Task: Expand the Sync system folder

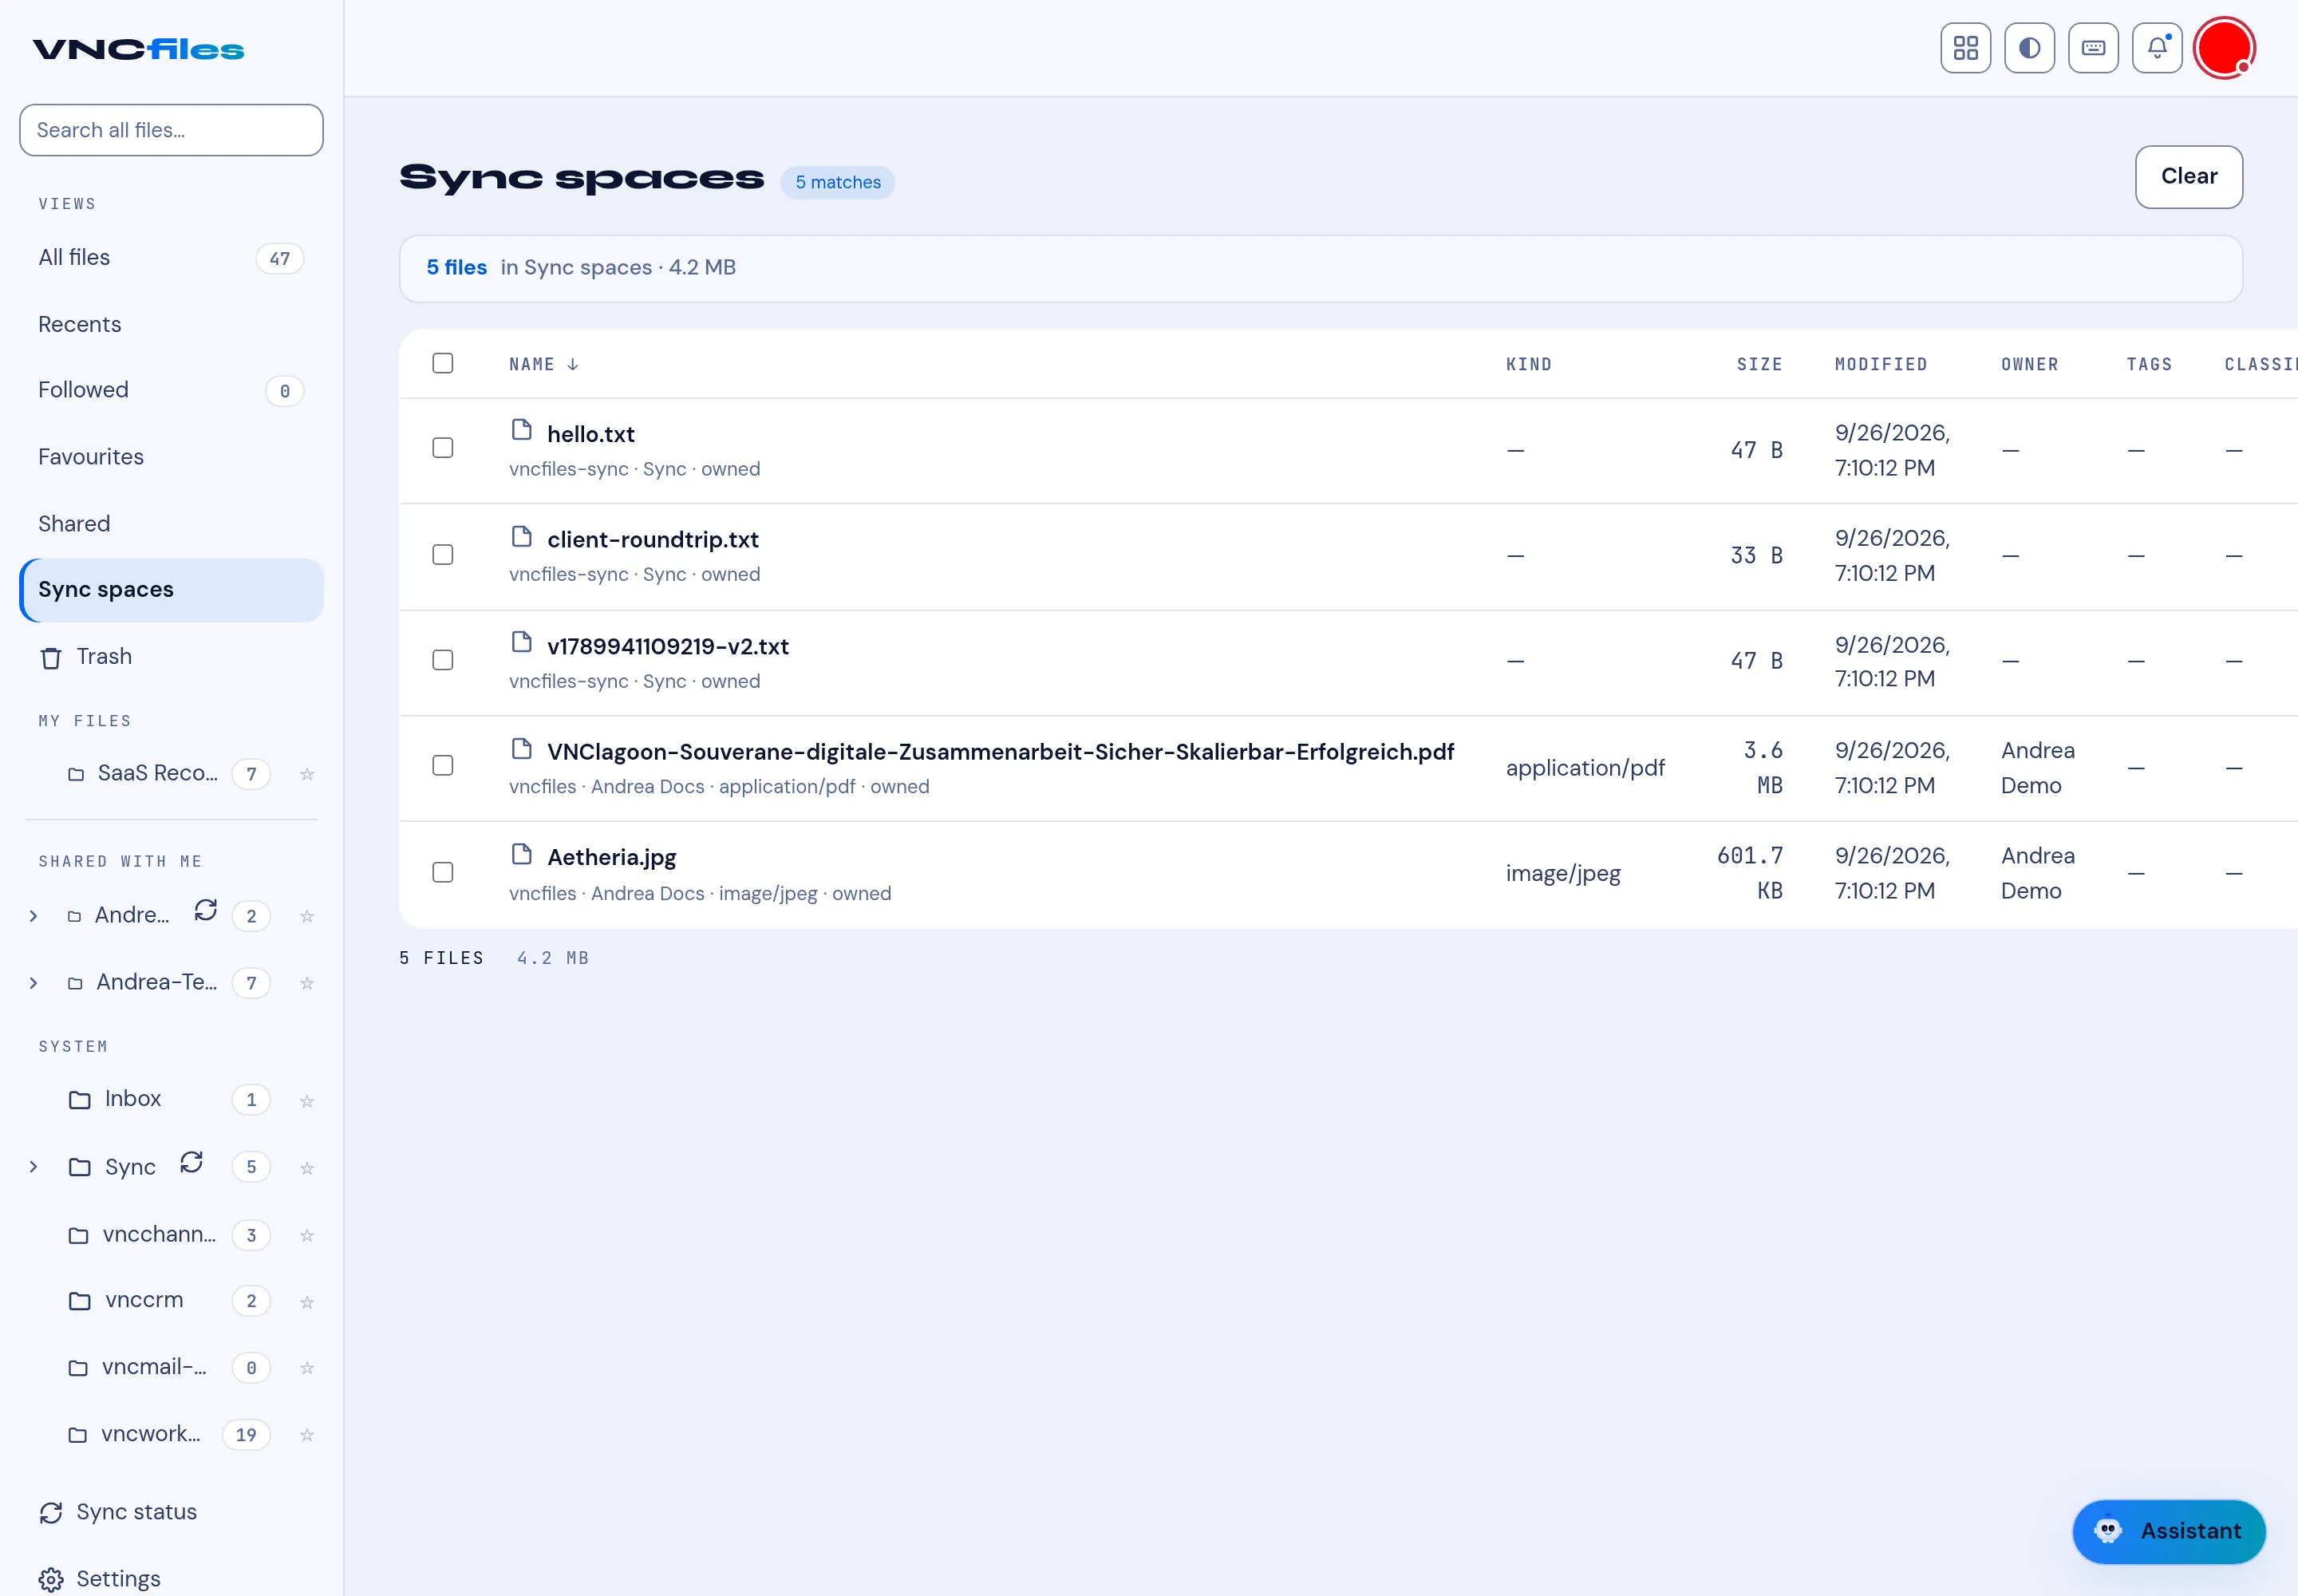Action: tap(33, 1167)
